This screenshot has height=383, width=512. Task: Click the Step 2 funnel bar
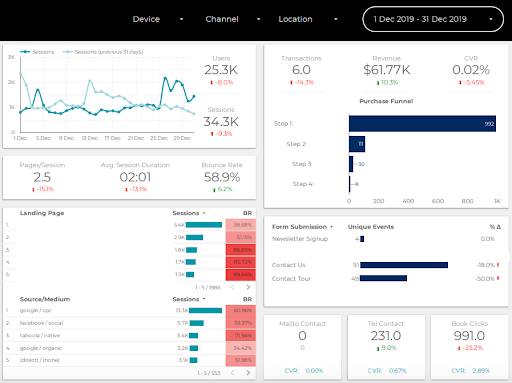(357, 144)
